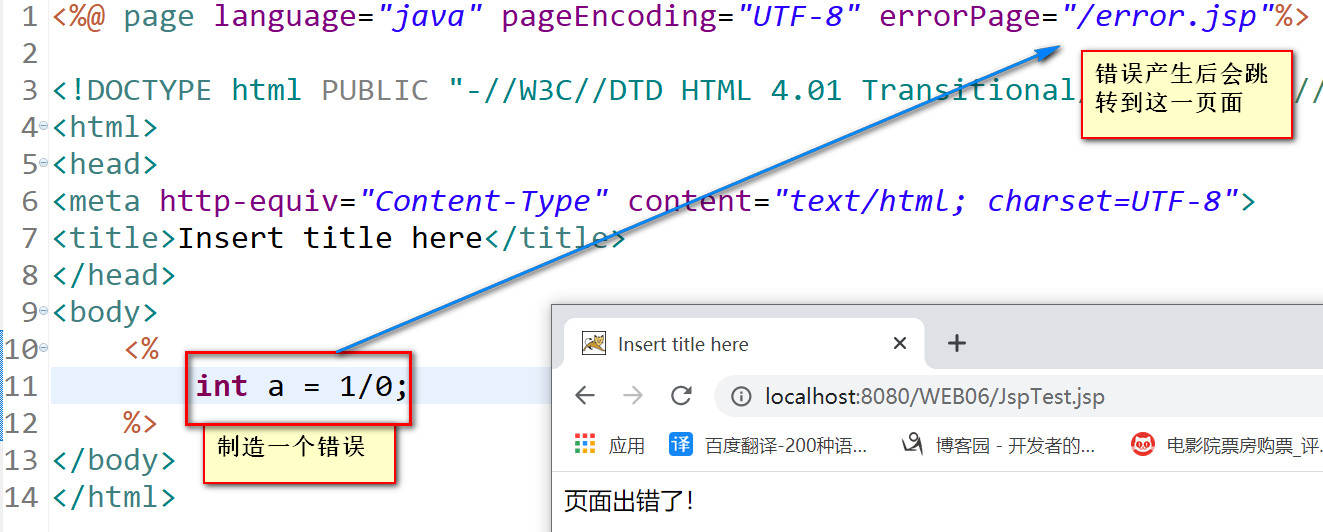Click the closing </html> tag on line 14

point(114,497)
